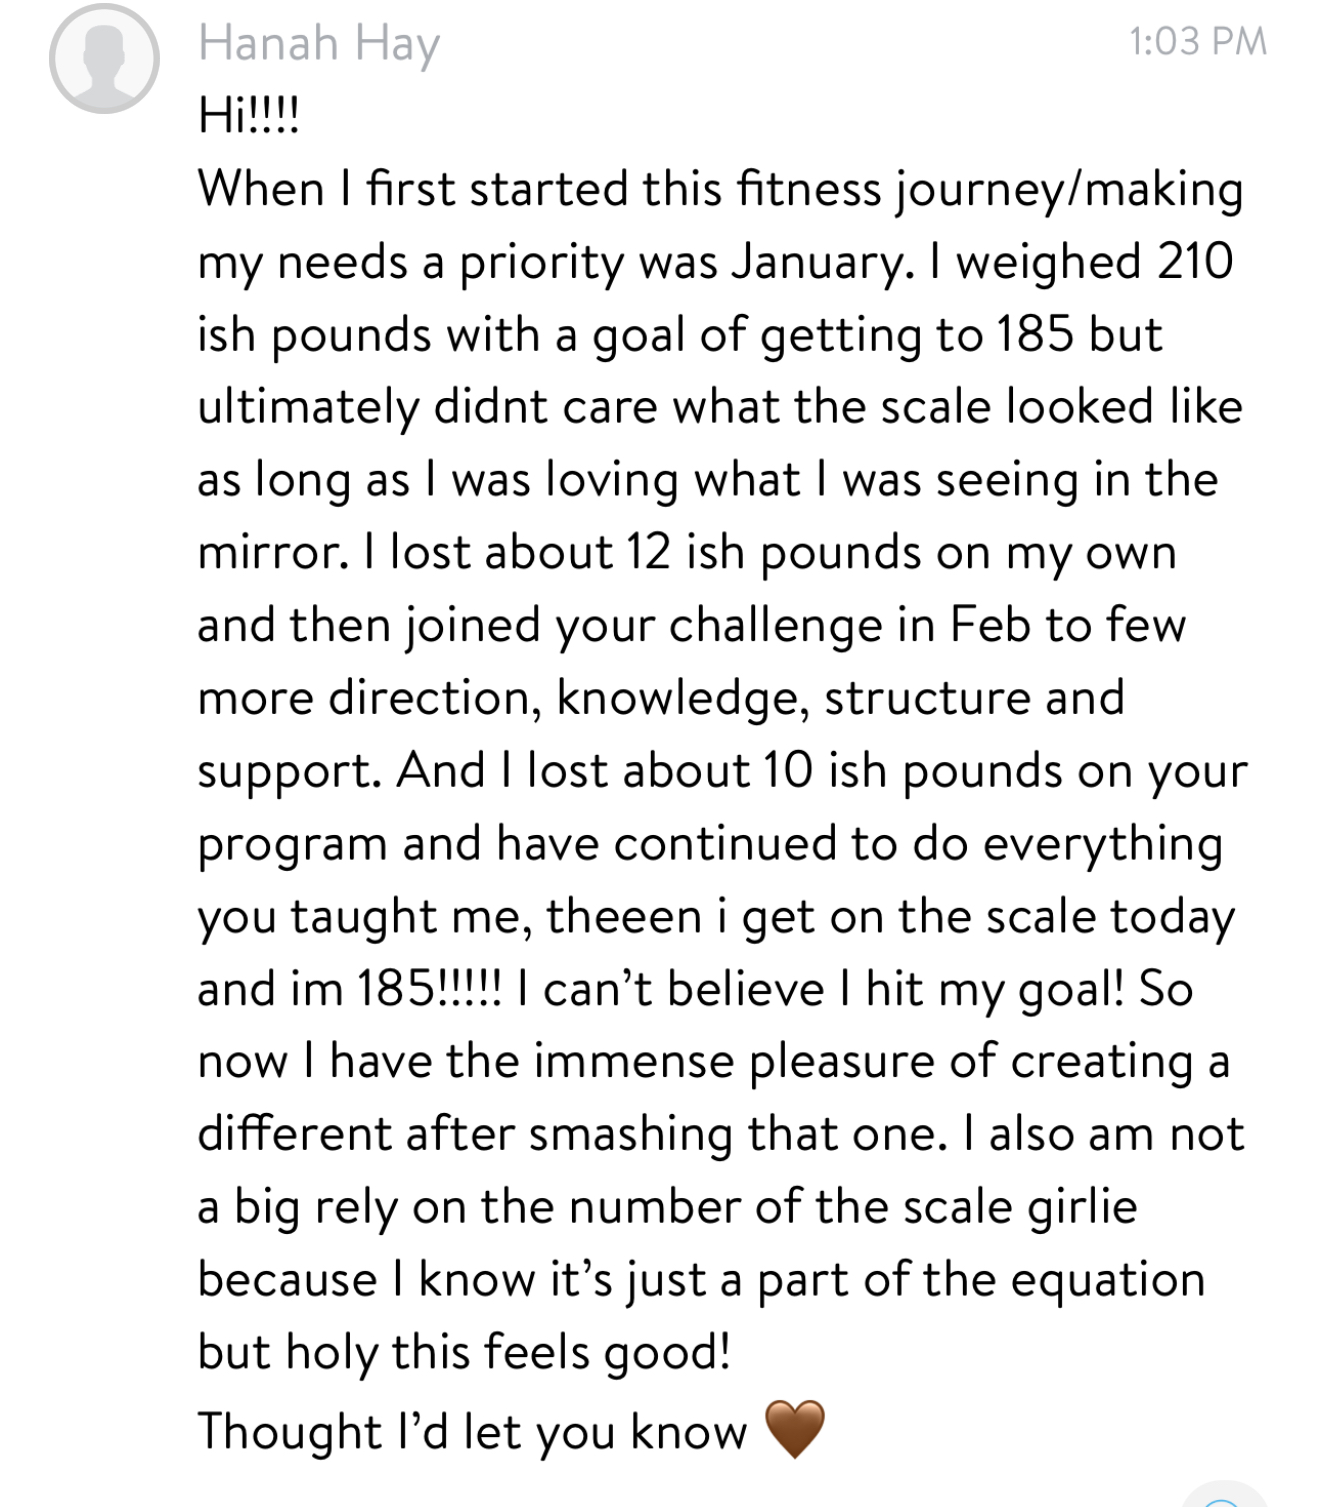This screenshot has height=1507, width=1320.
Task: Tap the brown heart emoji
Action: click(x=795, y=1428)
